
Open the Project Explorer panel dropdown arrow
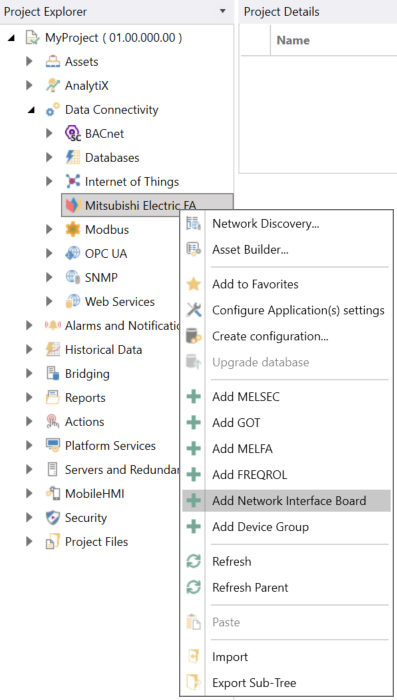click(x=223, y=11)
